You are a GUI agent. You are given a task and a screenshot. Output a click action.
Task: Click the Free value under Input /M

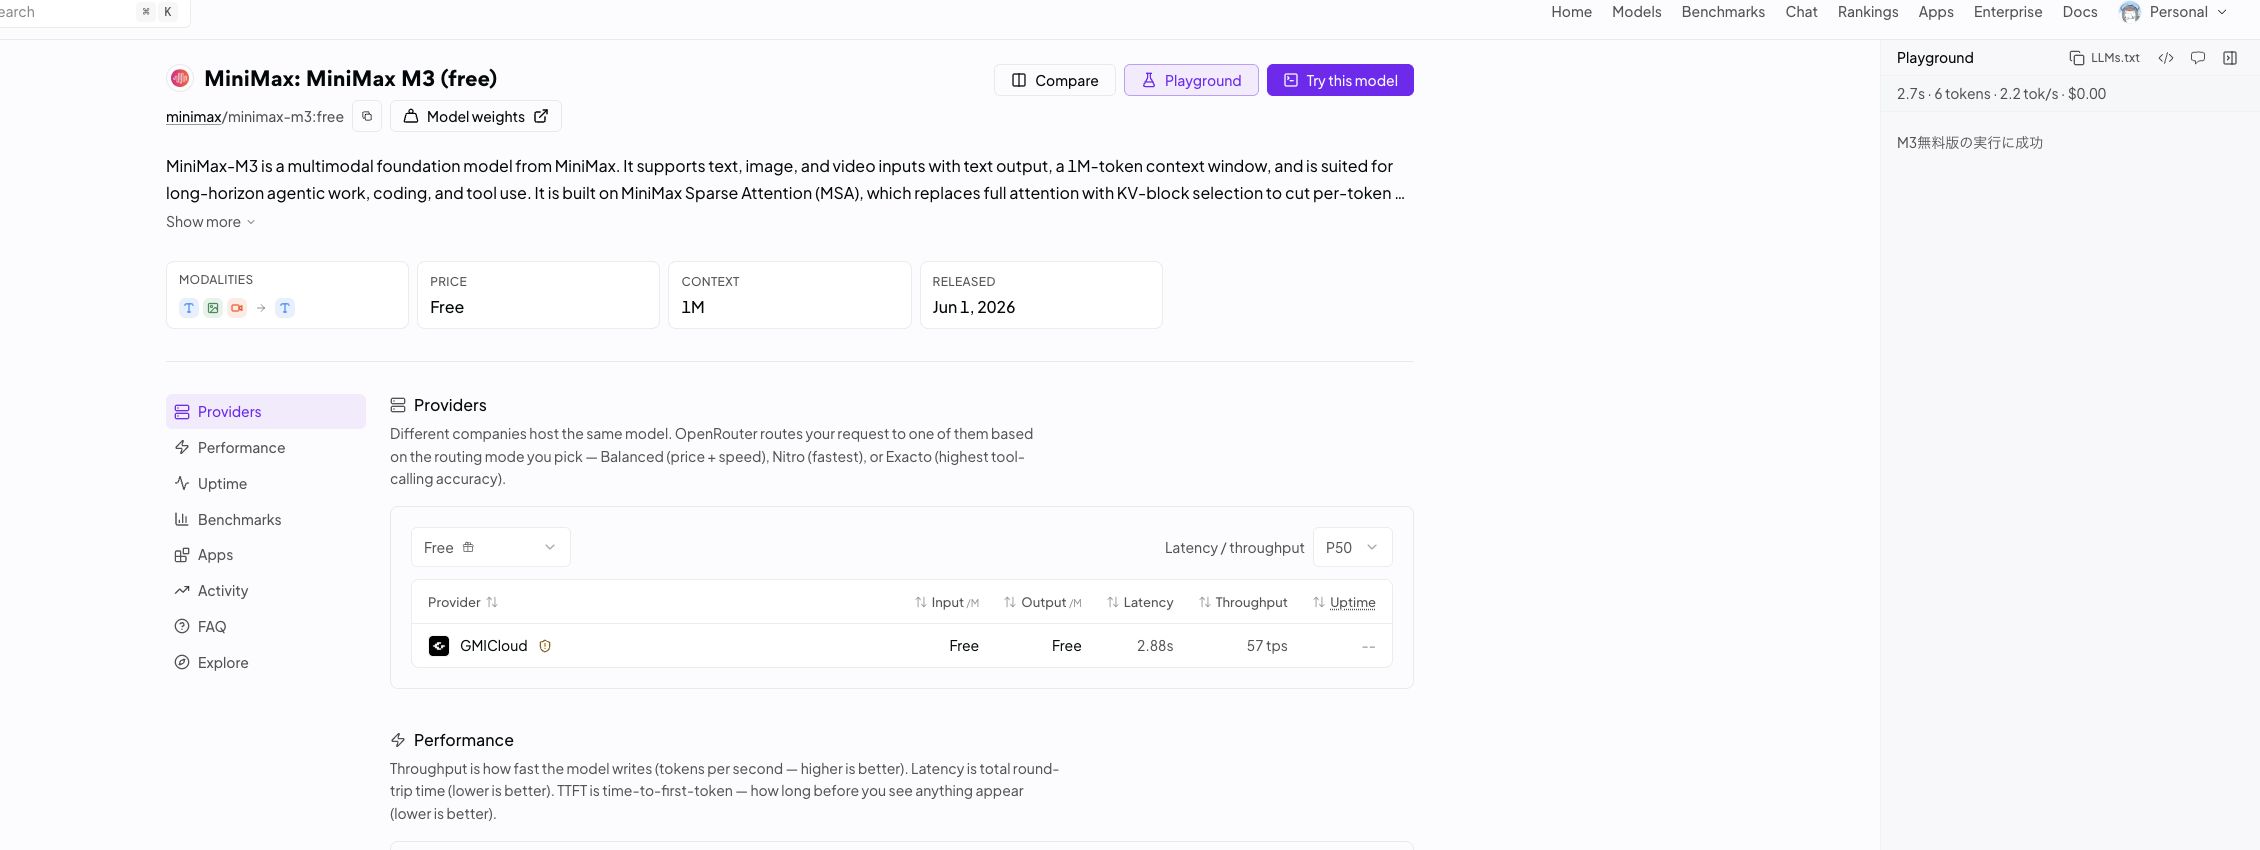click(964, 646)
